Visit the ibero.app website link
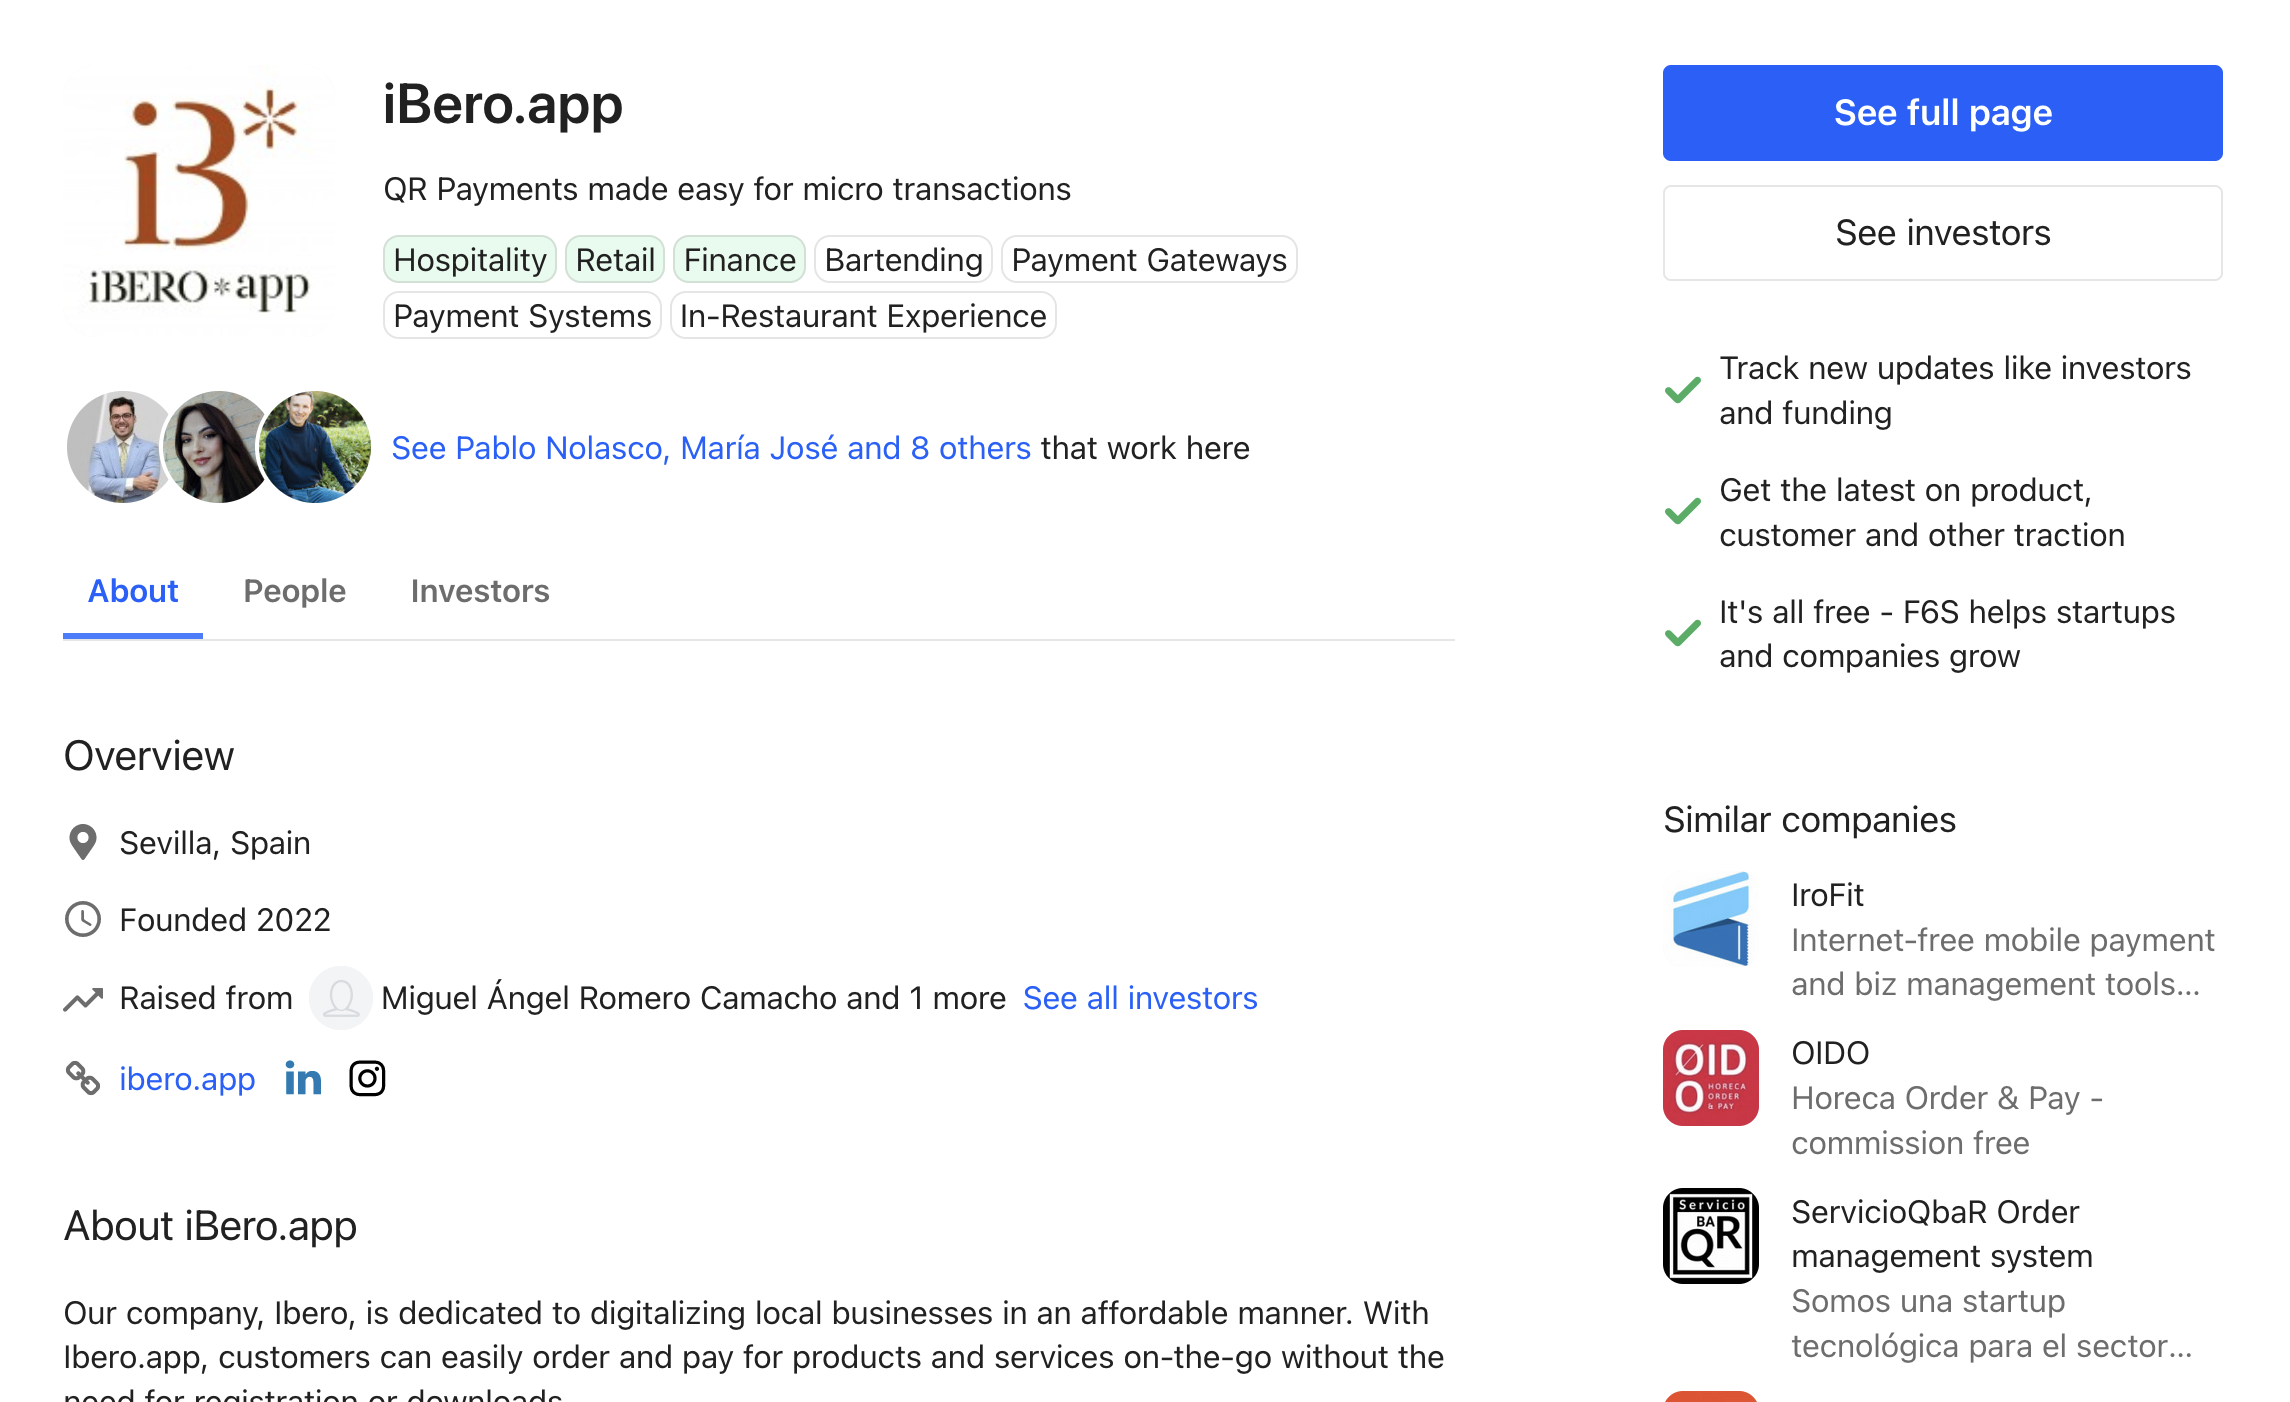Image resolution: width=2290 pixels, height=1402 pixels. pyautogui.click(x=187, y=1079)
